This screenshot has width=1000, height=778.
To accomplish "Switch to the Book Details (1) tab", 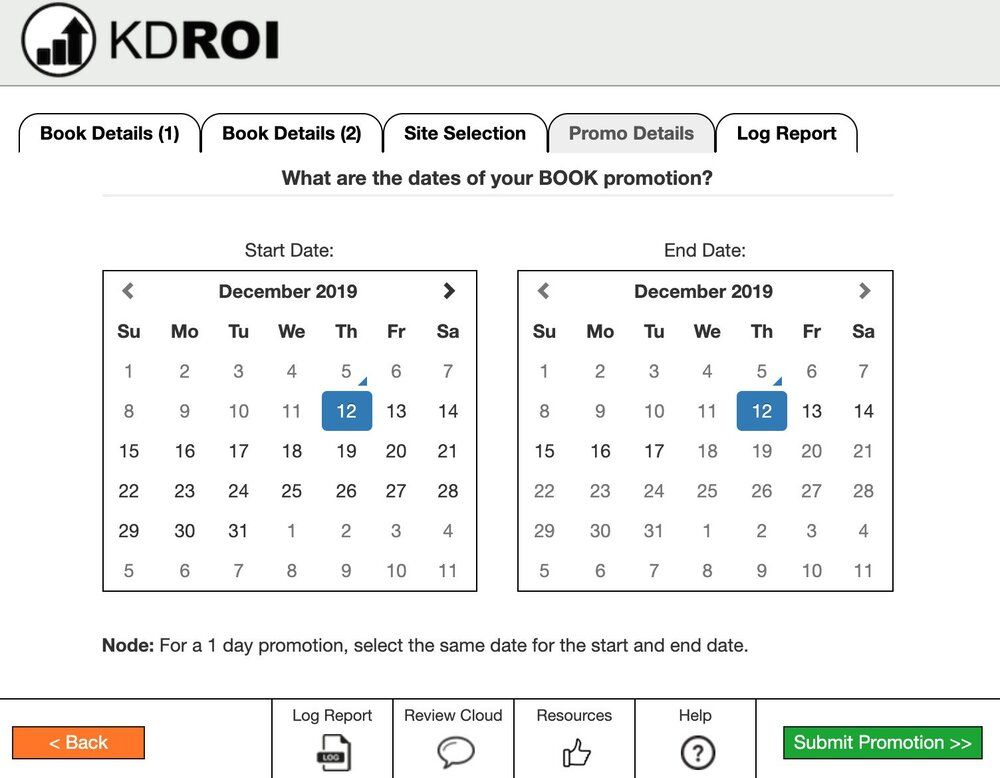I will [x=110, y=133].
